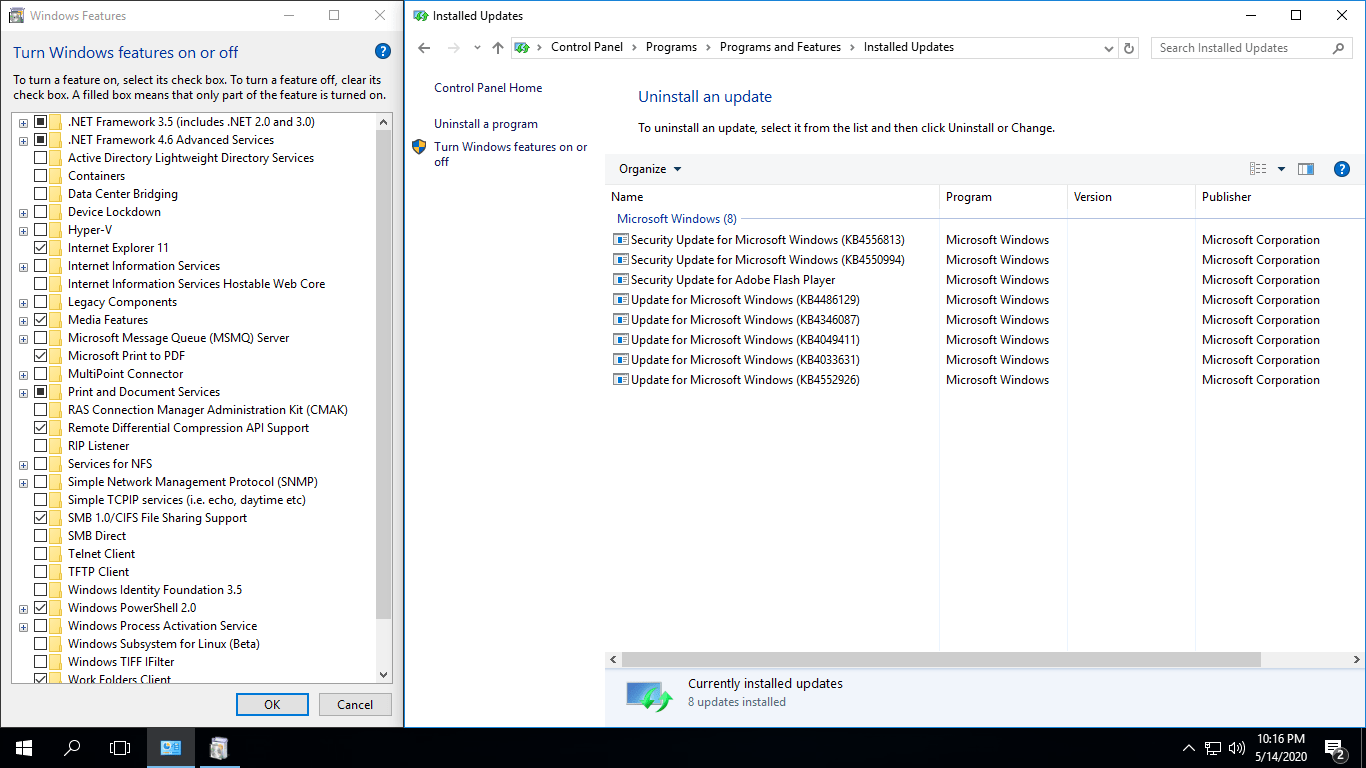Click the Forward arrow in Installed Updates

(454, 48)
